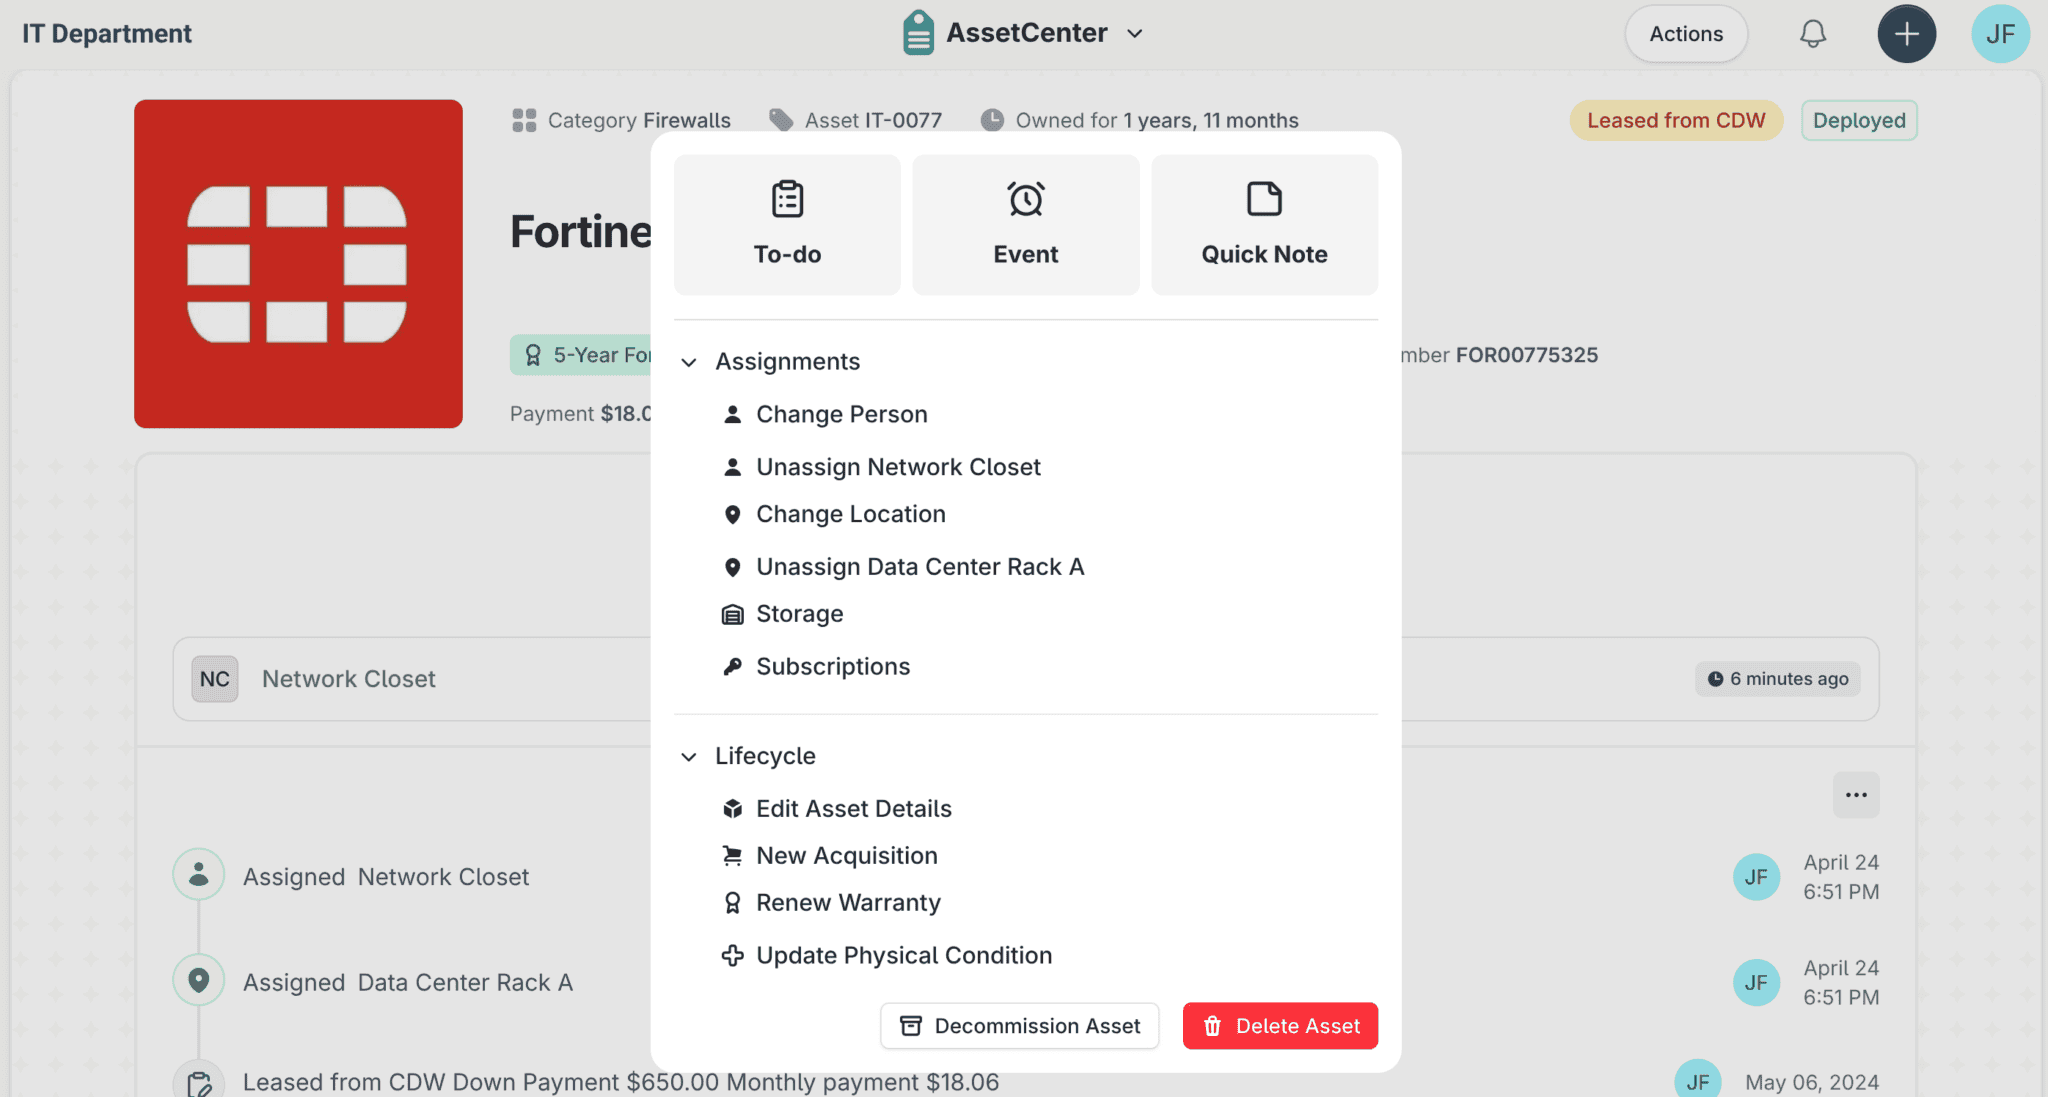Viewport: 2048px width, 1097px height.
Task: Click the Leased from CDW badge
Action: (1676, 121)
